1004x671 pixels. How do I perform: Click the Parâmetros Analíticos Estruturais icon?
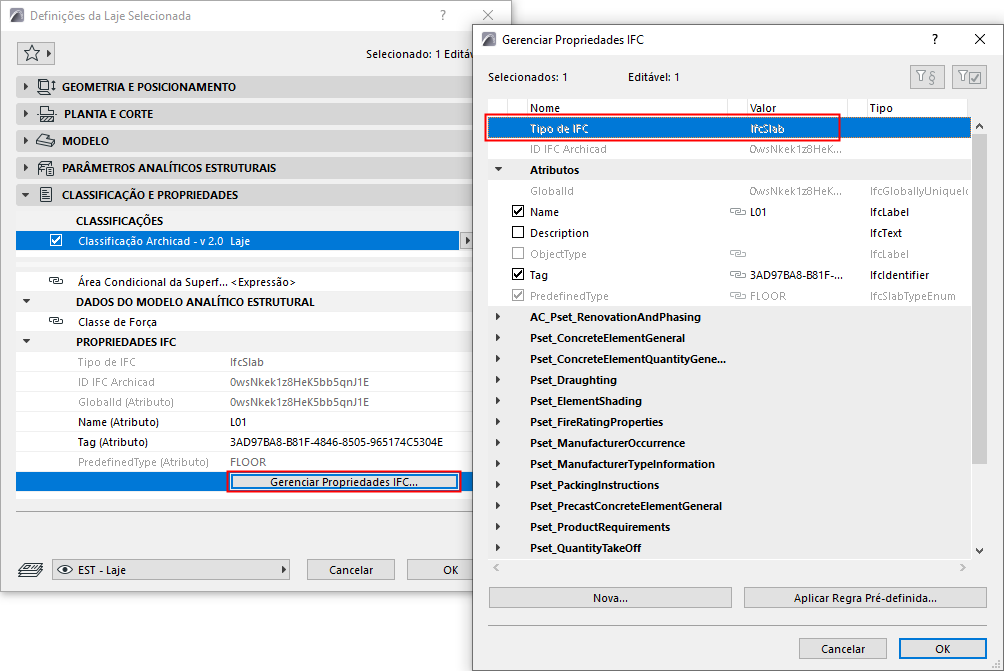click(x=45, y=168)
